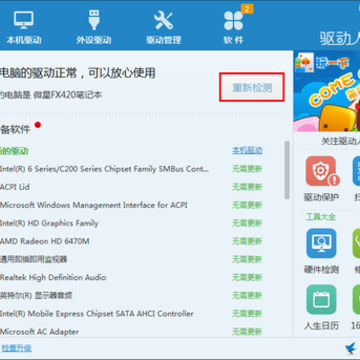Click the 检查升级 link

click(16, 348)
